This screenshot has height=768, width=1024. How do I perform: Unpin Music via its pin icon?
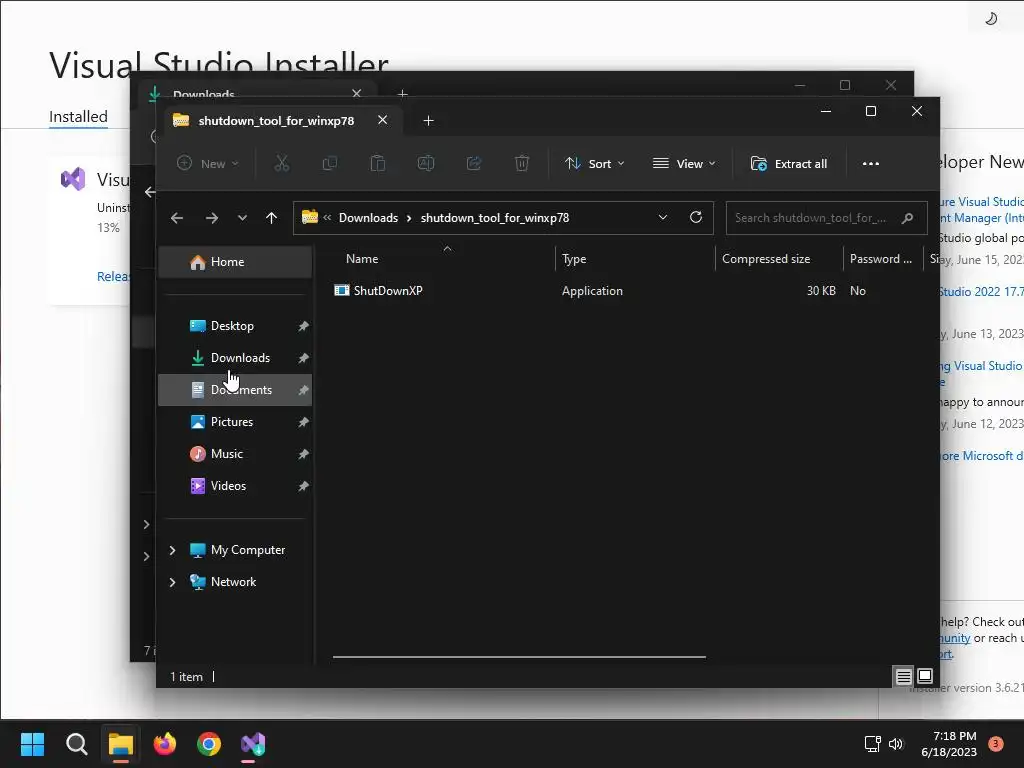[x=303, y=454]
